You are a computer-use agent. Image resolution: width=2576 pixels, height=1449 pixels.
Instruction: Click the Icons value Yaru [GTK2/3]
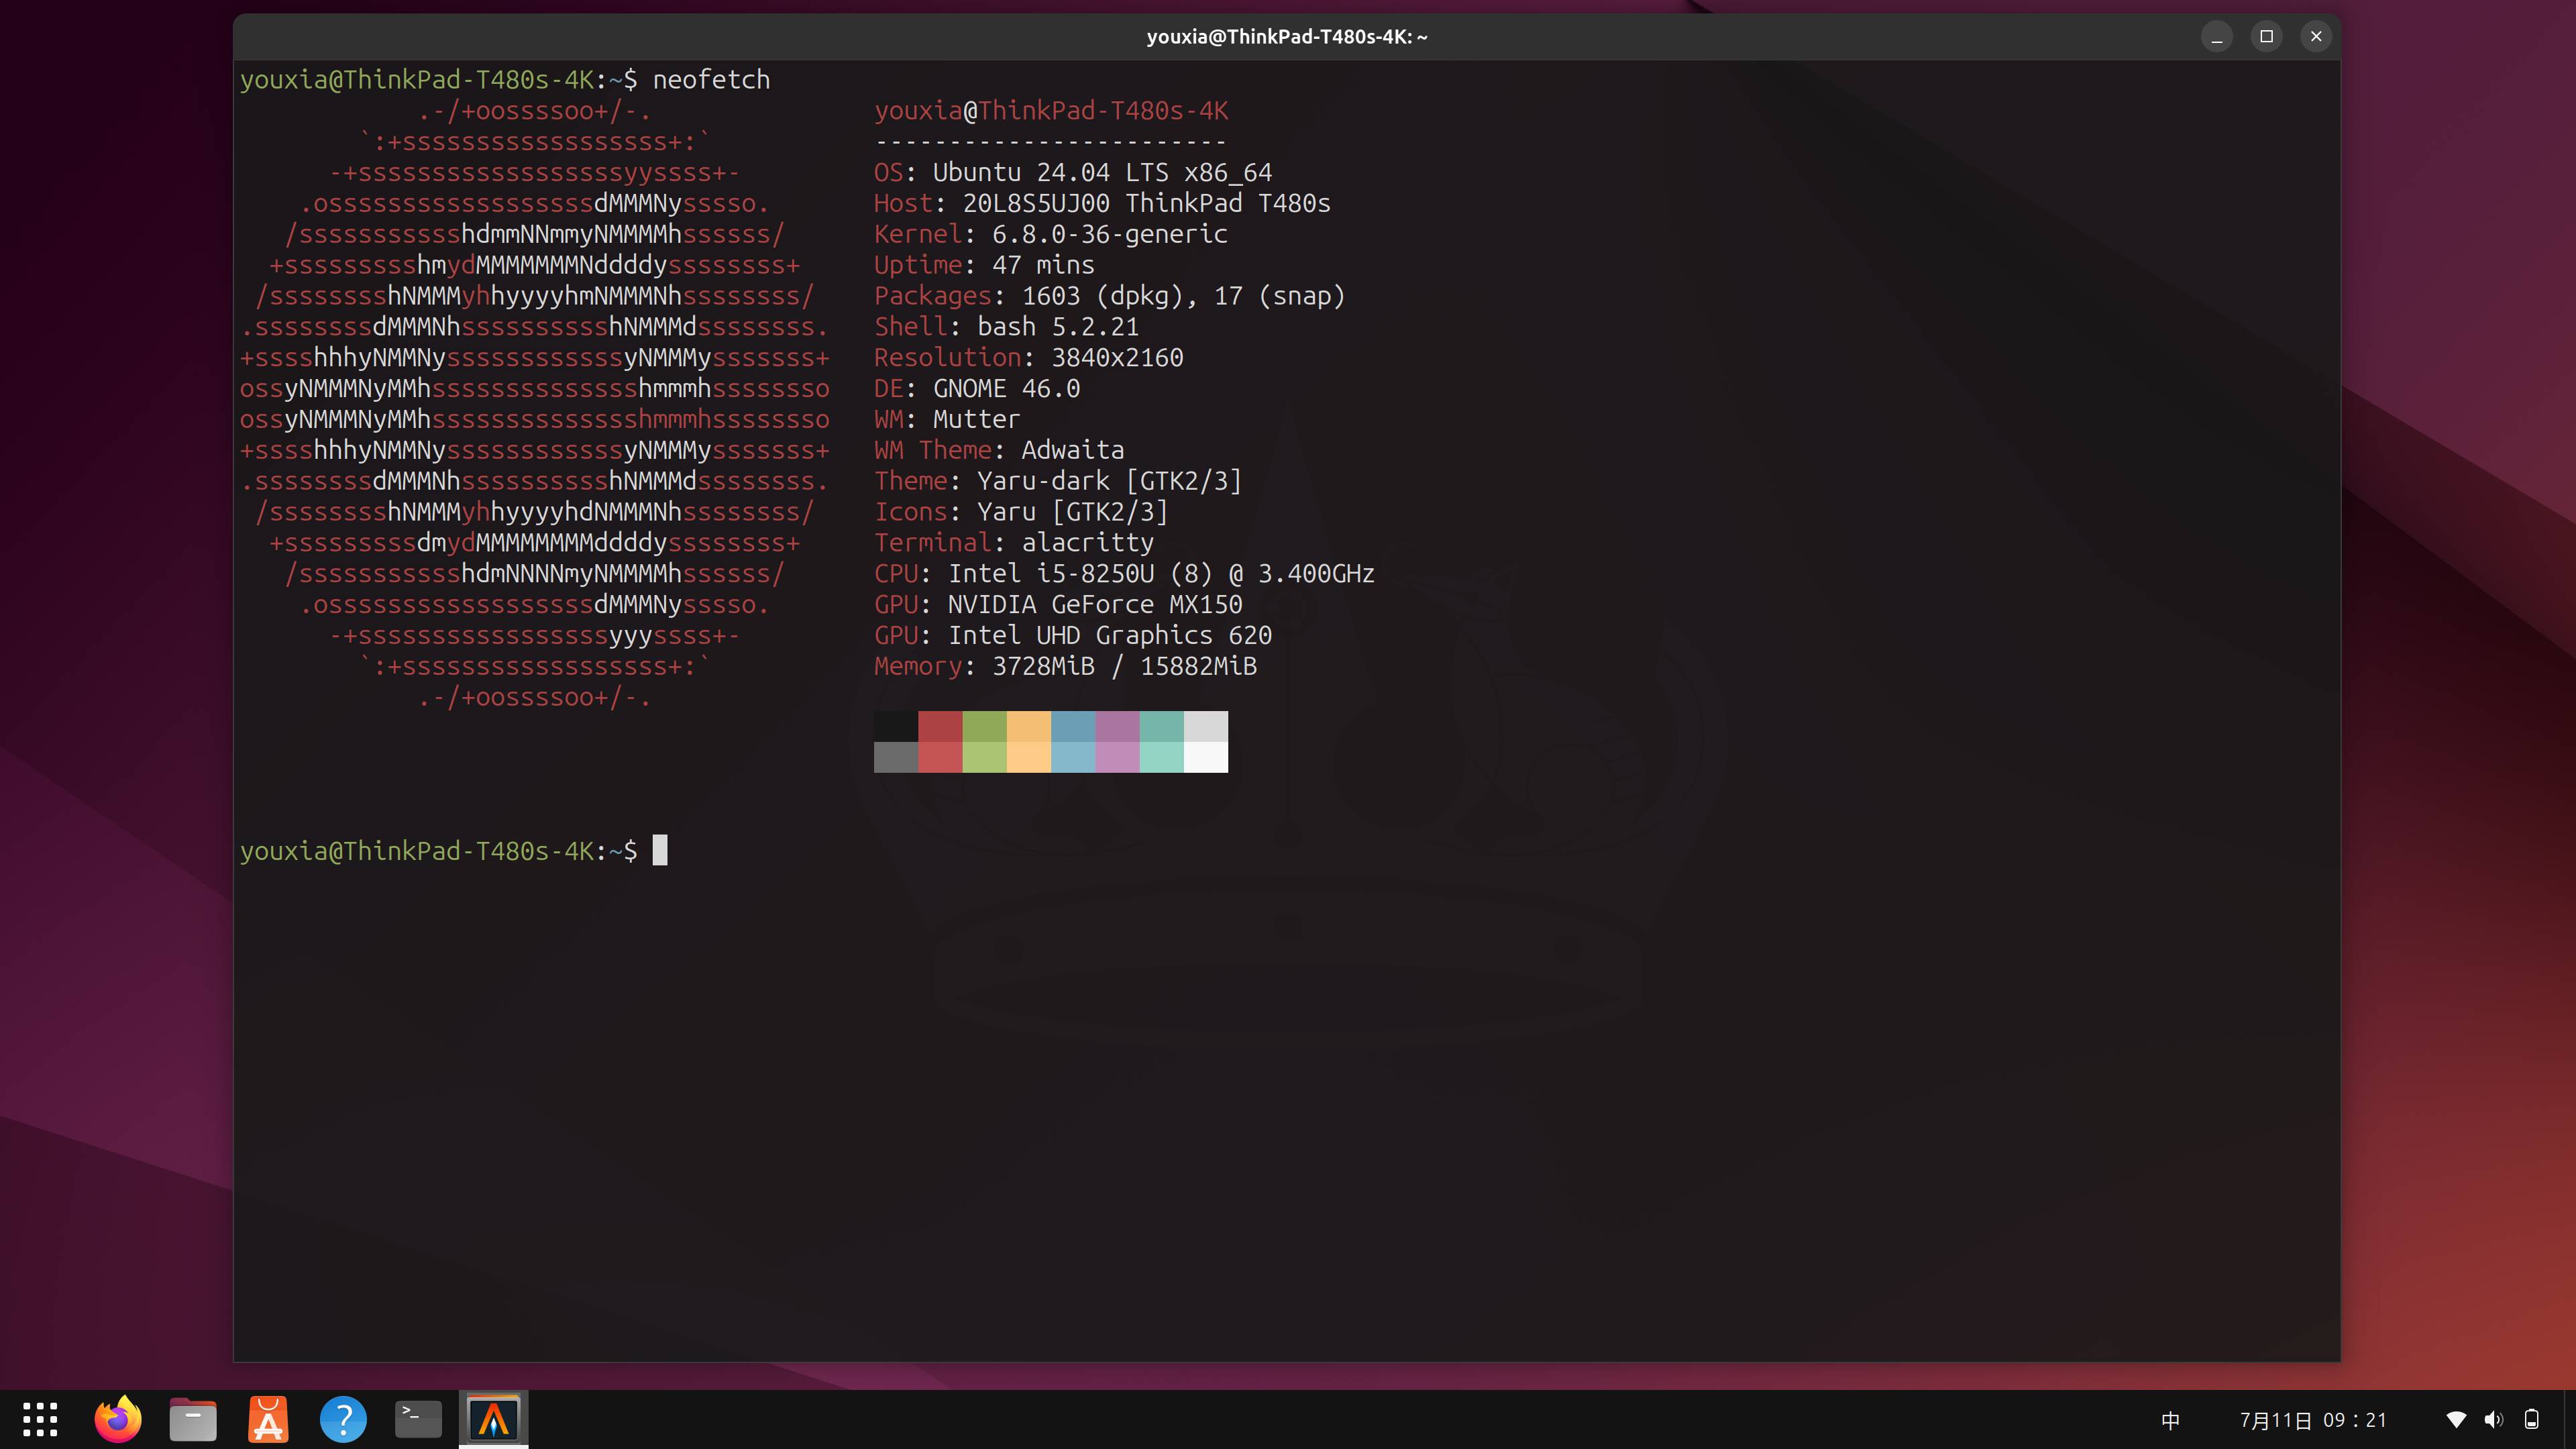(x=1073, y=512)
